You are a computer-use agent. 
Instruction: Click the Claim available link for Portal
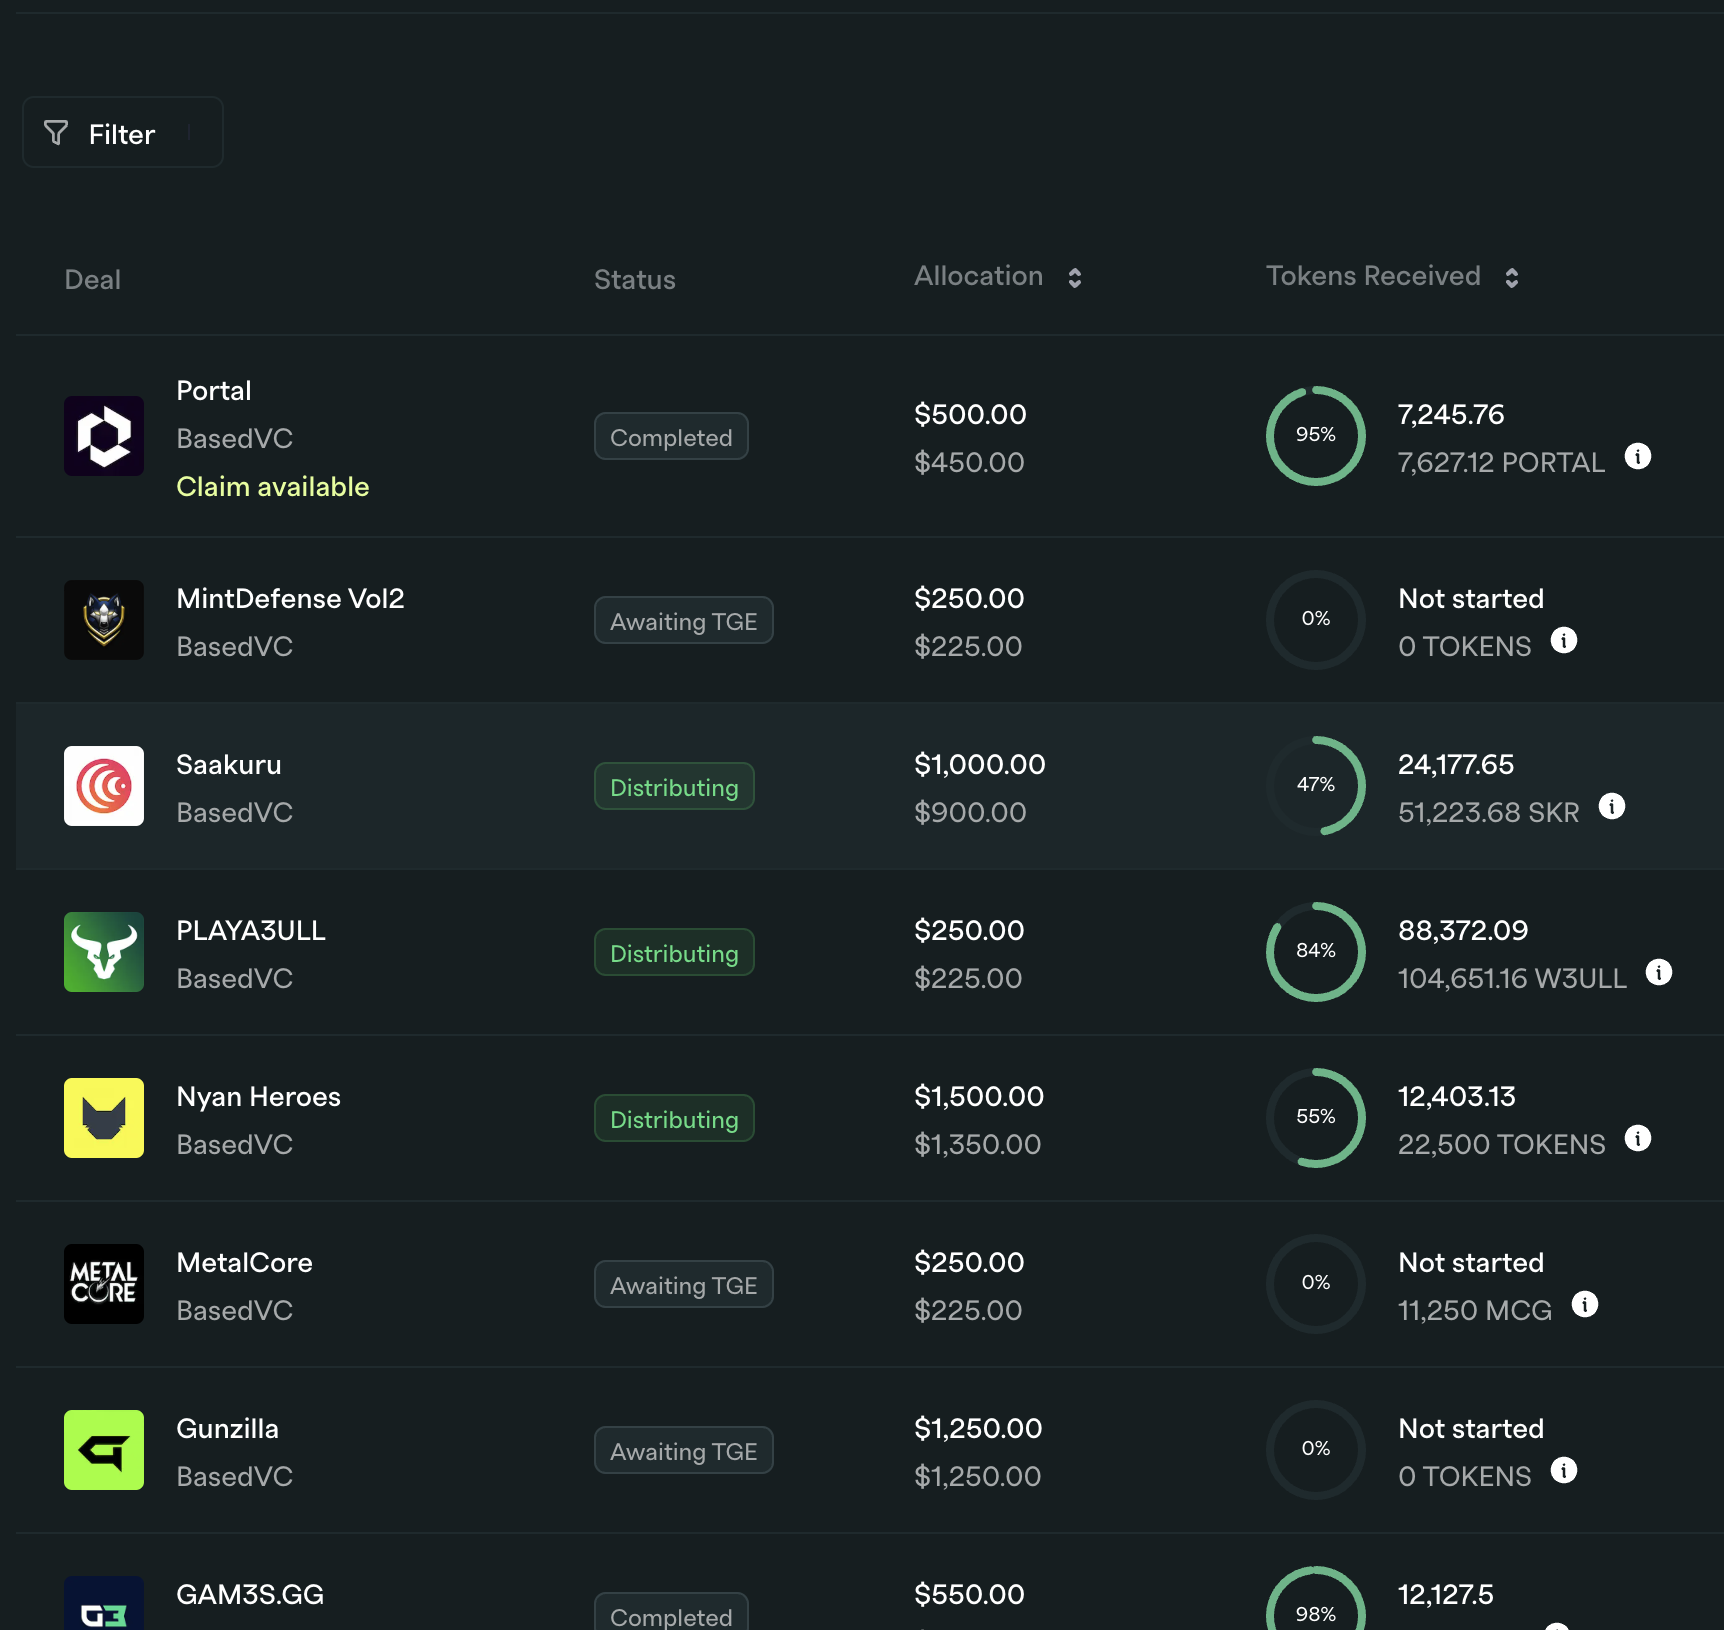pyautogui.click(x=272, y=487)
